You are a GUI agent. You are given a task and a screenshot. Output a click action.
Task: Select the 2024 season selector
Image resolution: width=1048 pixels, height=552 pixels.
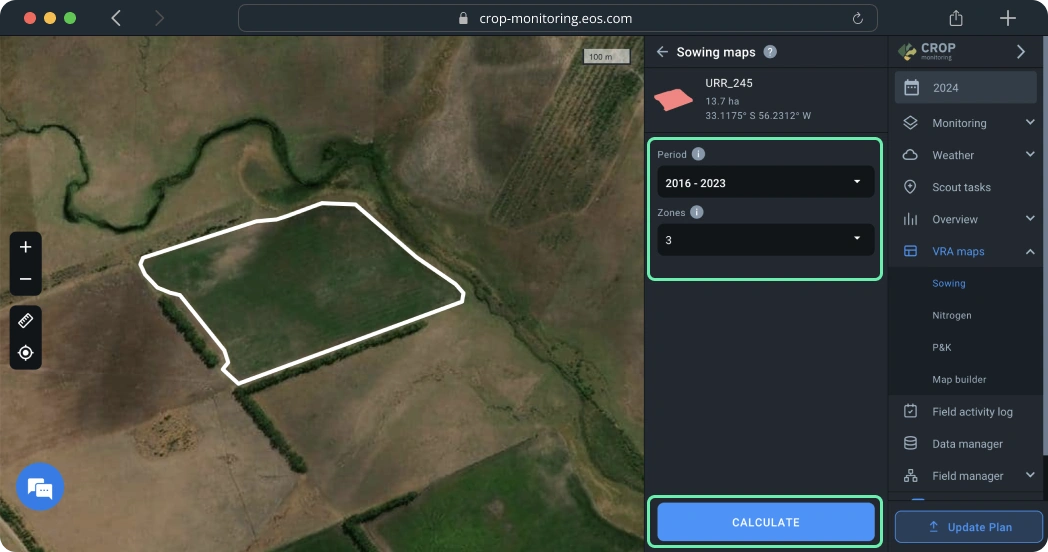965,87
